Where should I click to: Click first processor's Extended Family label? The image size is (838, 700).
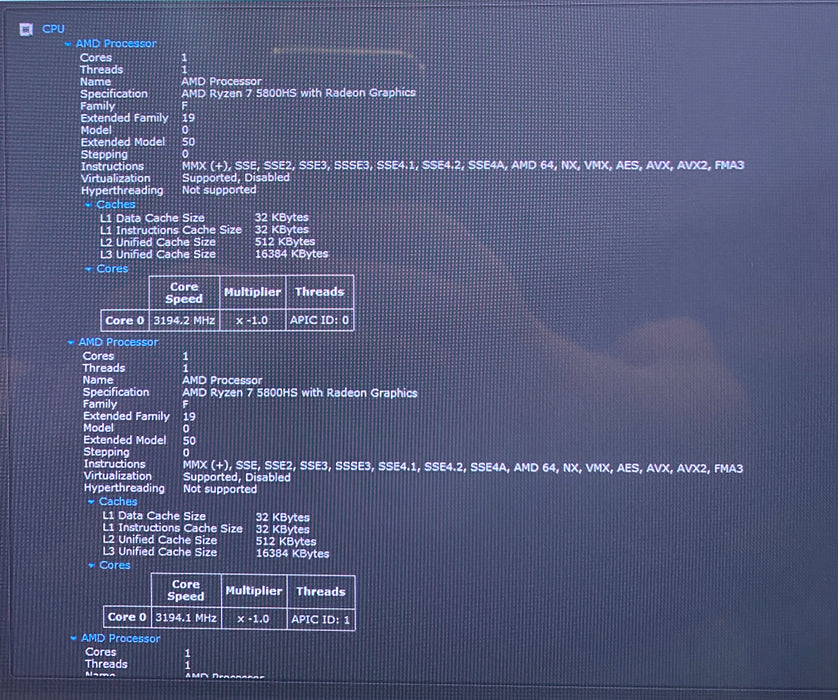pos(124,118)
